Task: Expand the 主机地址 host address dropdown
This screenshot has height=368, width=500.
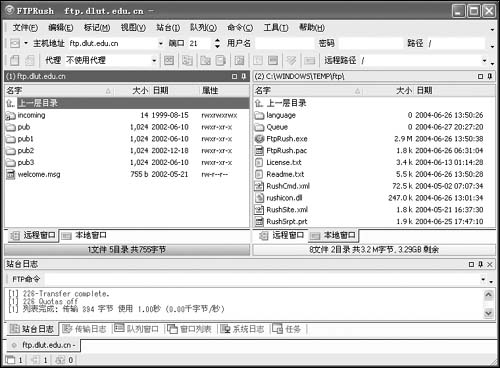Action: click(161, 43)
